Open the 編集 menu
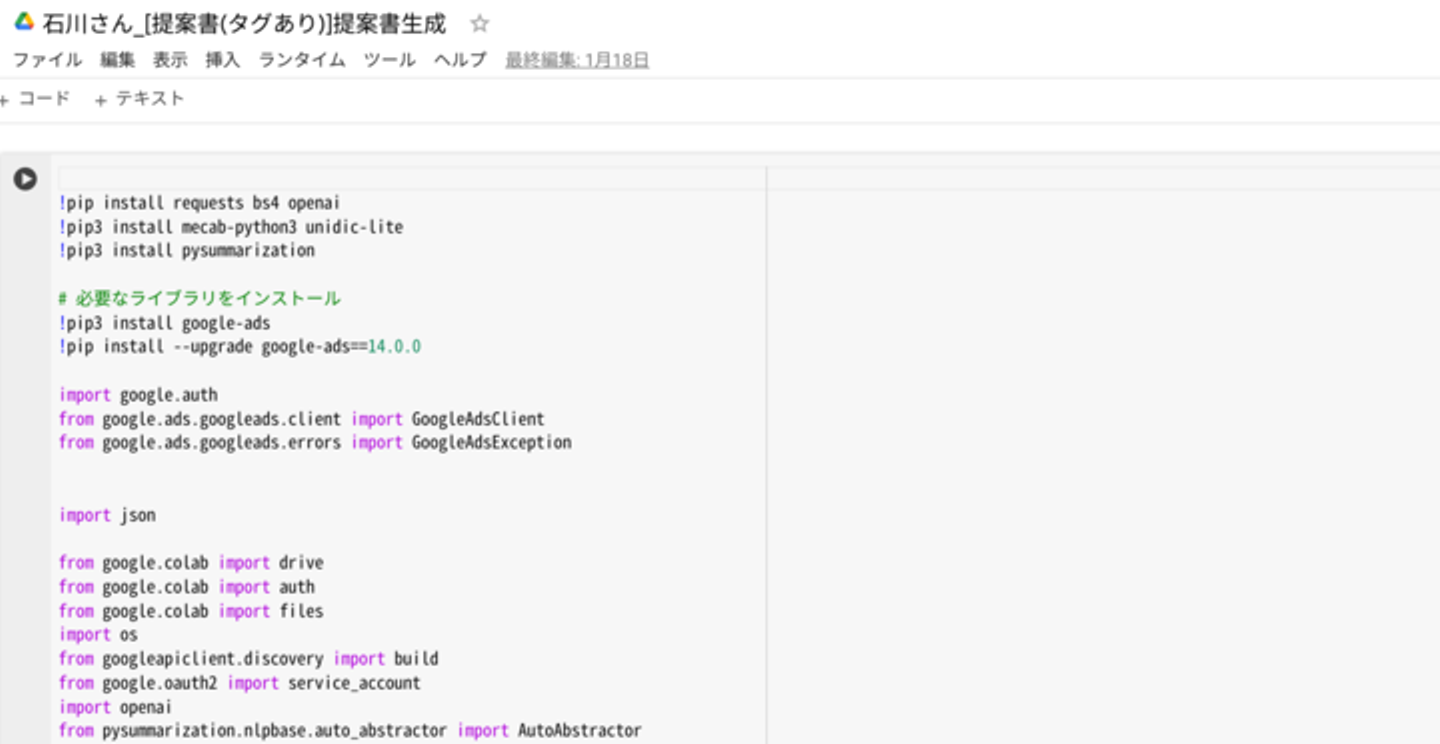 pyautogui.click(x=117, y=60)
